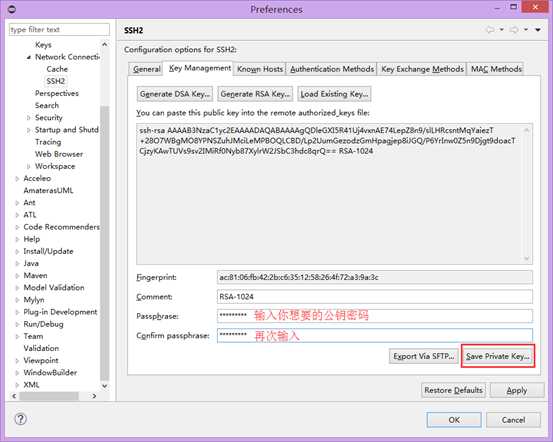The height and width of the screenshot is (442, 553).
Task: Dismiss dialog with Cancel button
Action: click(x=513, y=420)
